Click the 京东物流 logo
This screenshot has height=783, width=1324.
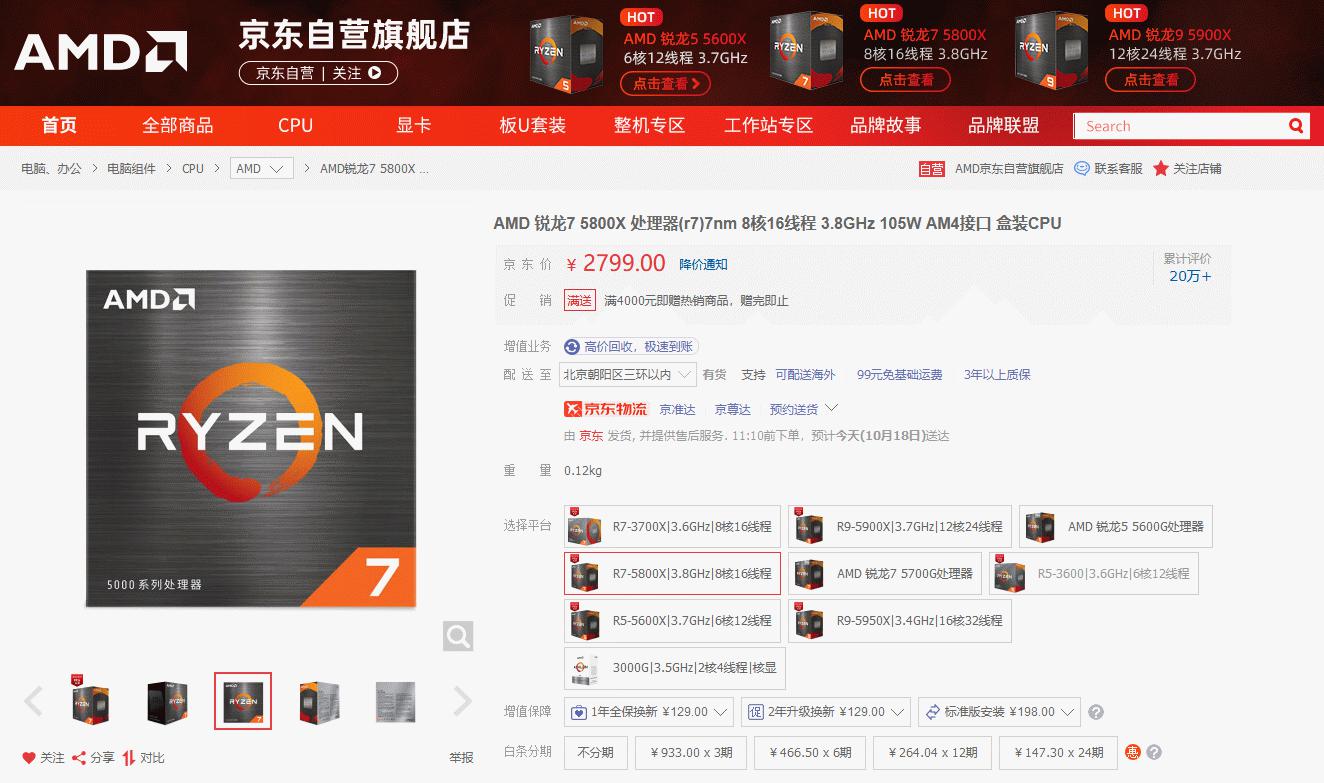point(606,409)
